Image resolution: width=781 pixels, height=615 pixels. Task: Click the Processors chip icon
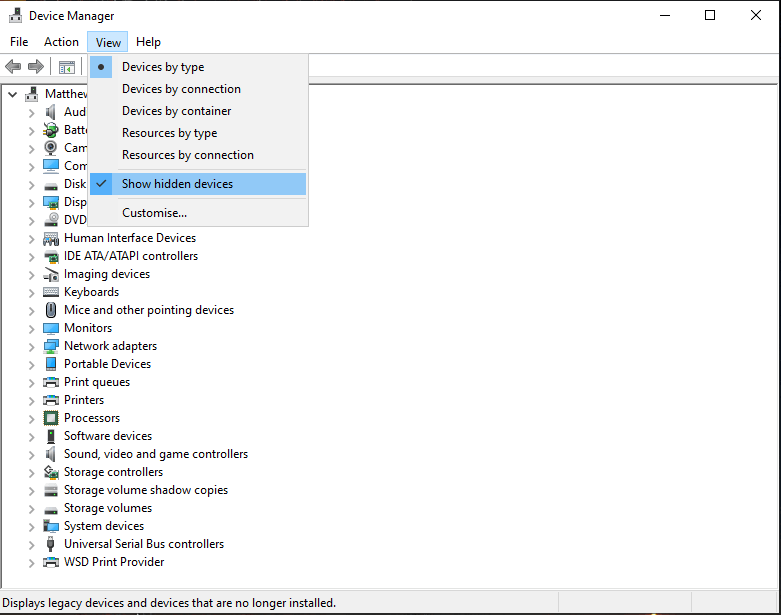[51, 418]
